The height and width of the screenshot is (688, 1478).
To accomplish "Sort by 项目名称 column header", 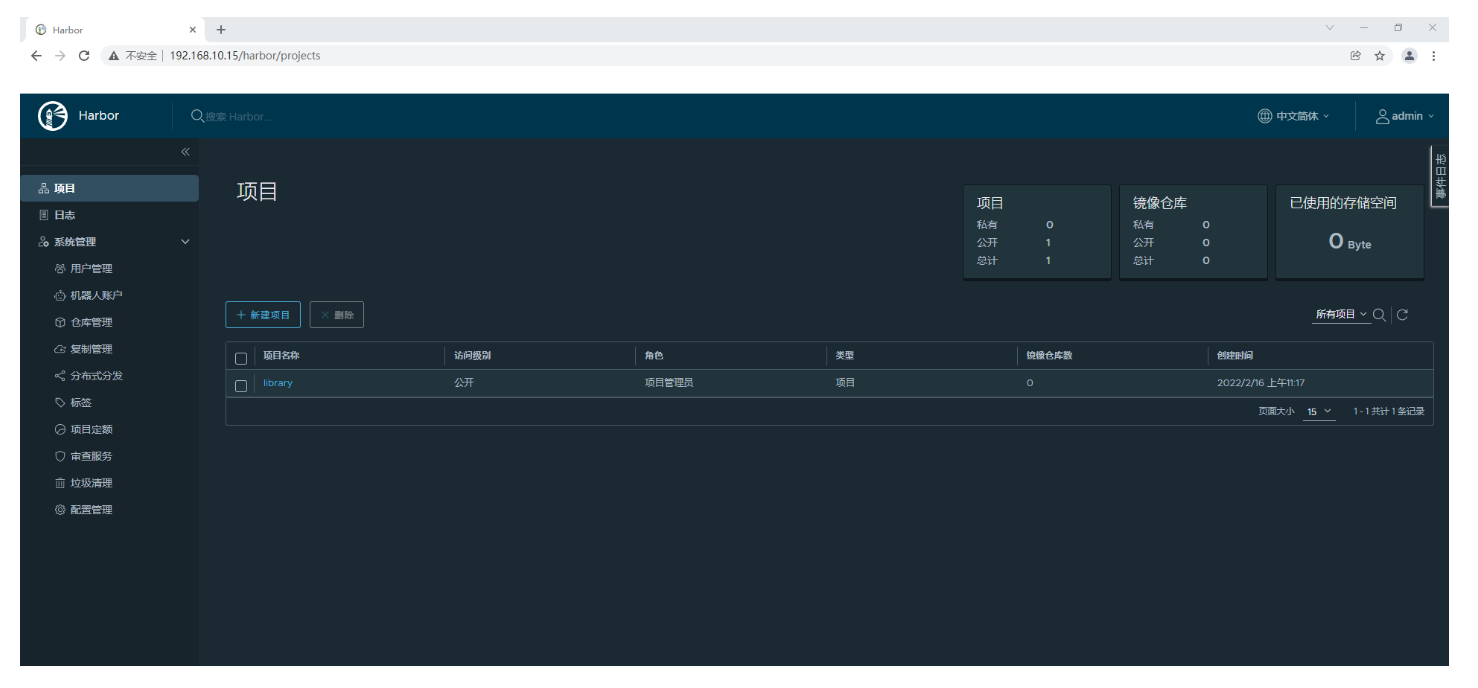I will pyautogui.click(x=281, y=356).
